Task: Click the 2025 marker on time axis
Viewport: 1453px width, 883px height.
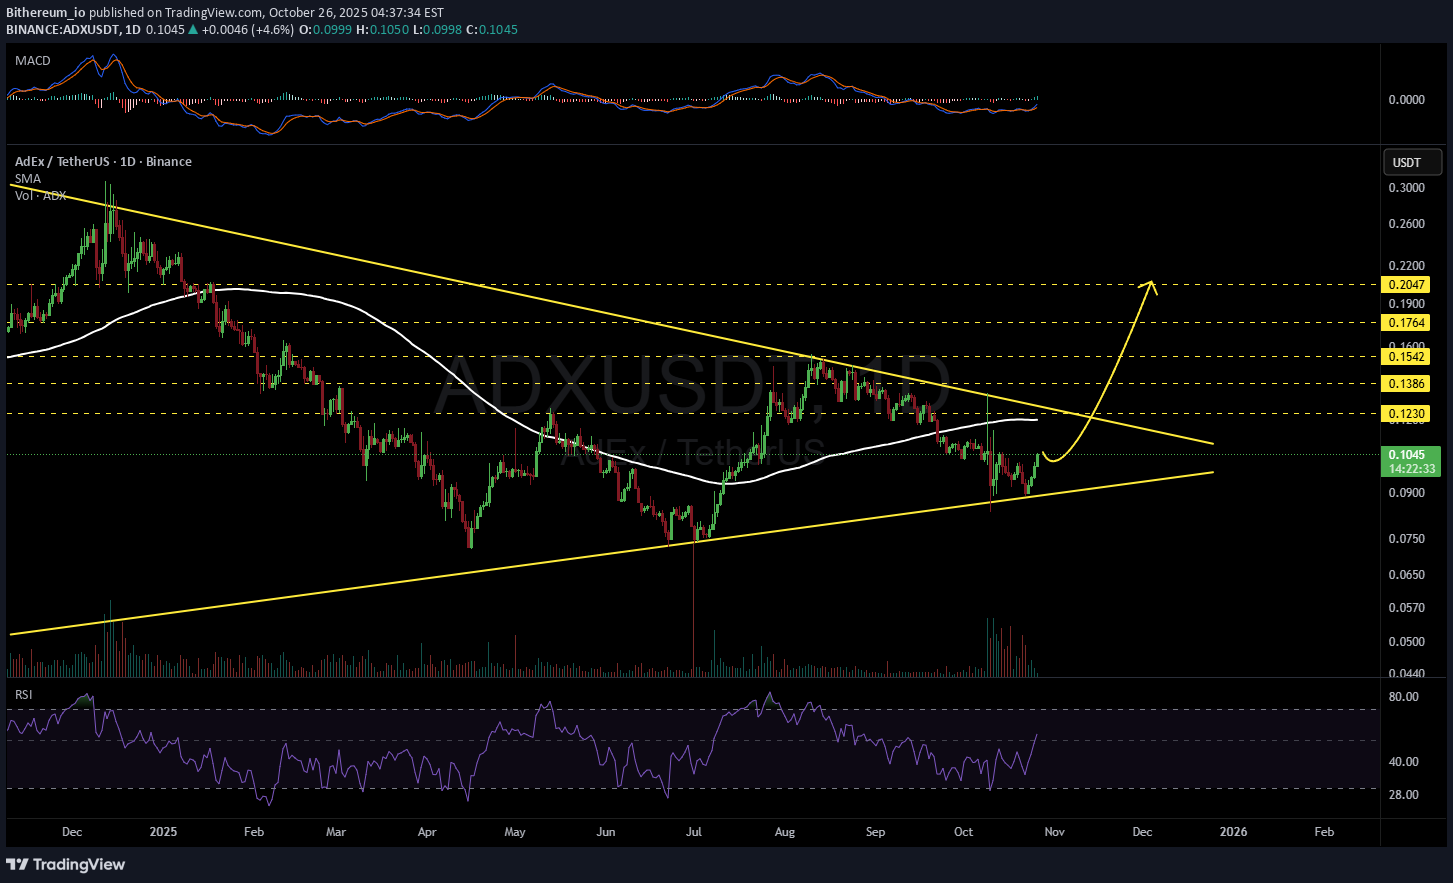Action: pyautogui.click(x=162, y=832)
